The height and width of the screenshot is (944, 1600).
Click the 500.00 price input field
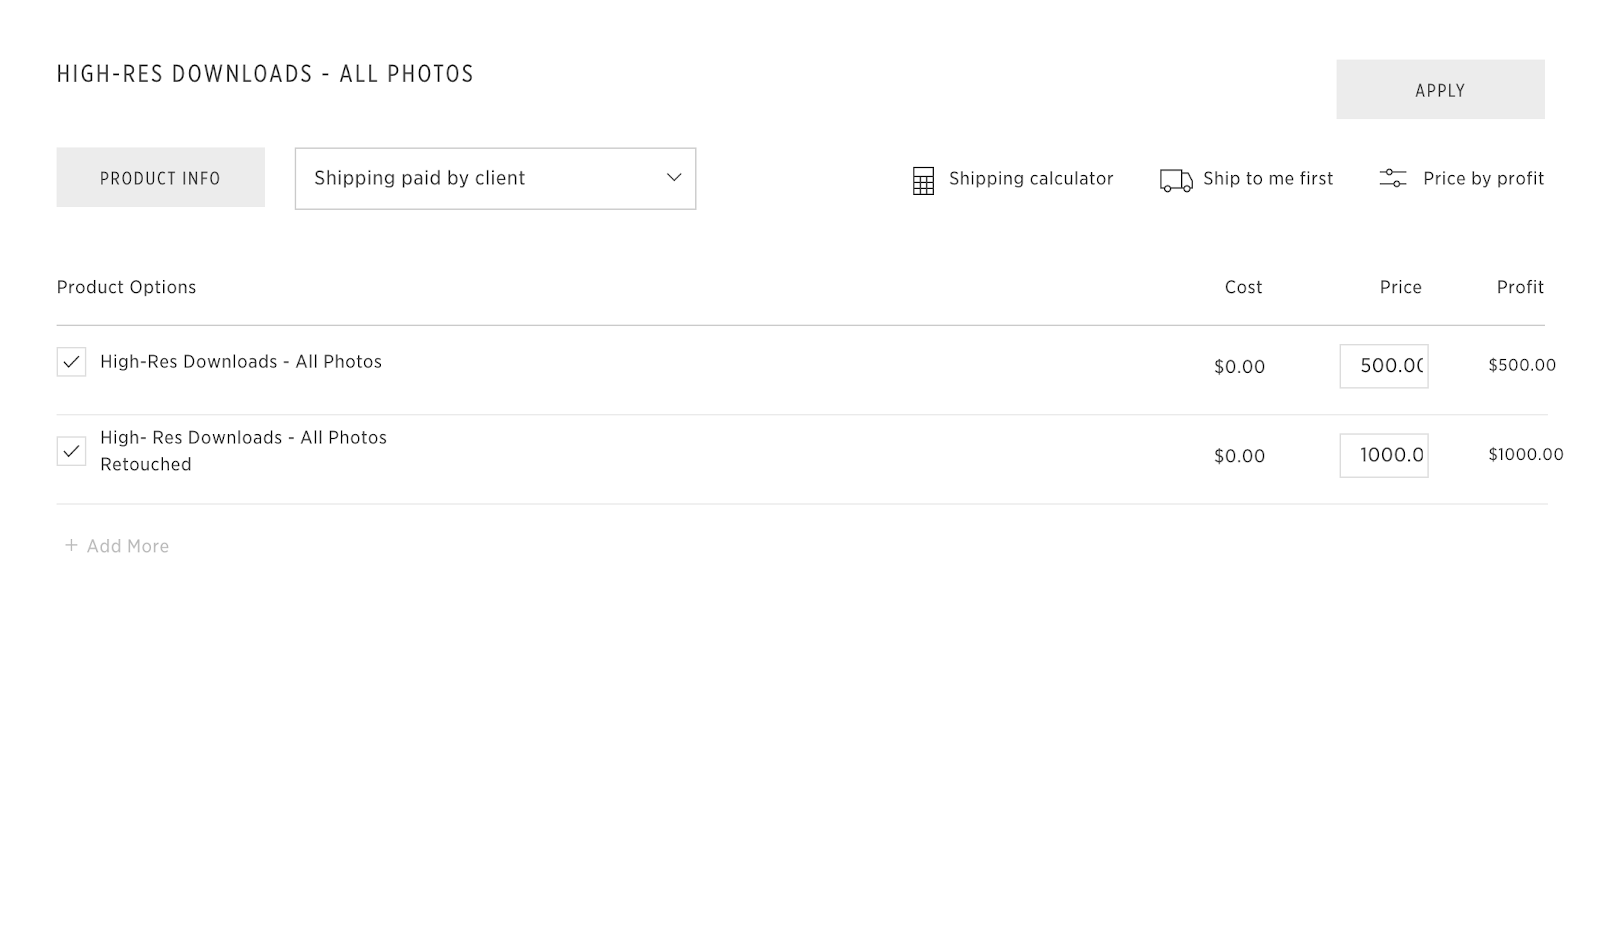[x=1383, y=366]
